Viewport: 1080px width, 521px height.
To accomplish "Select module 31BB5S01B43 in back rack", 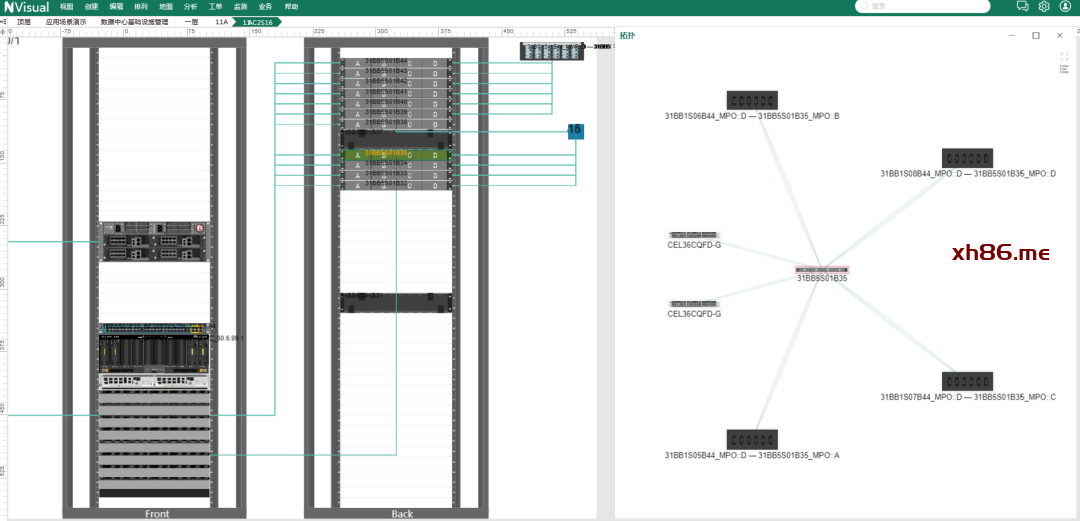I will pyautogui.click(x=396, y=73).
